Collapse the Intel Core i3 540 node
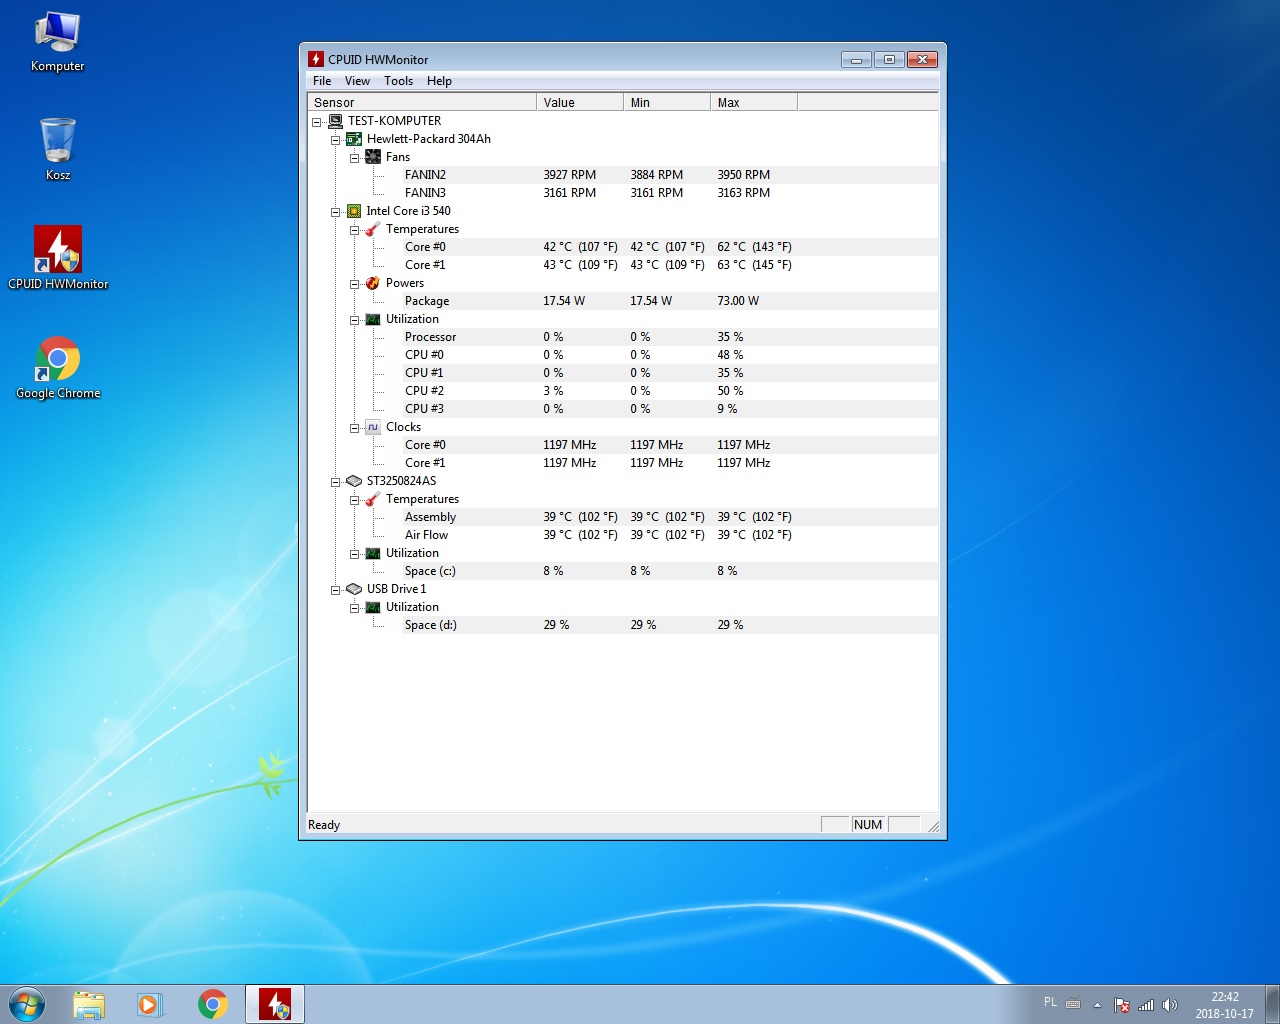This screenshot has width=1280, height=1024. (x=336, y=212)
